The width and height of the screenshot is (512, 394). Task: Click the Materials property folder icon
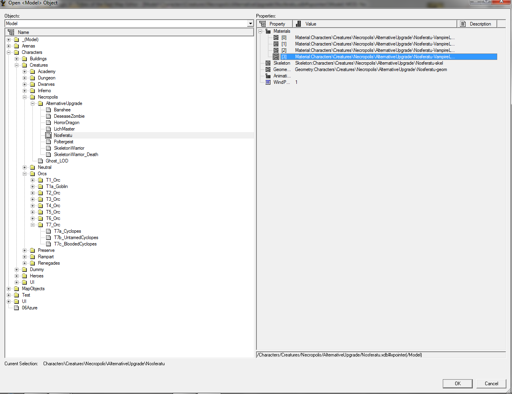pos(268,31)
